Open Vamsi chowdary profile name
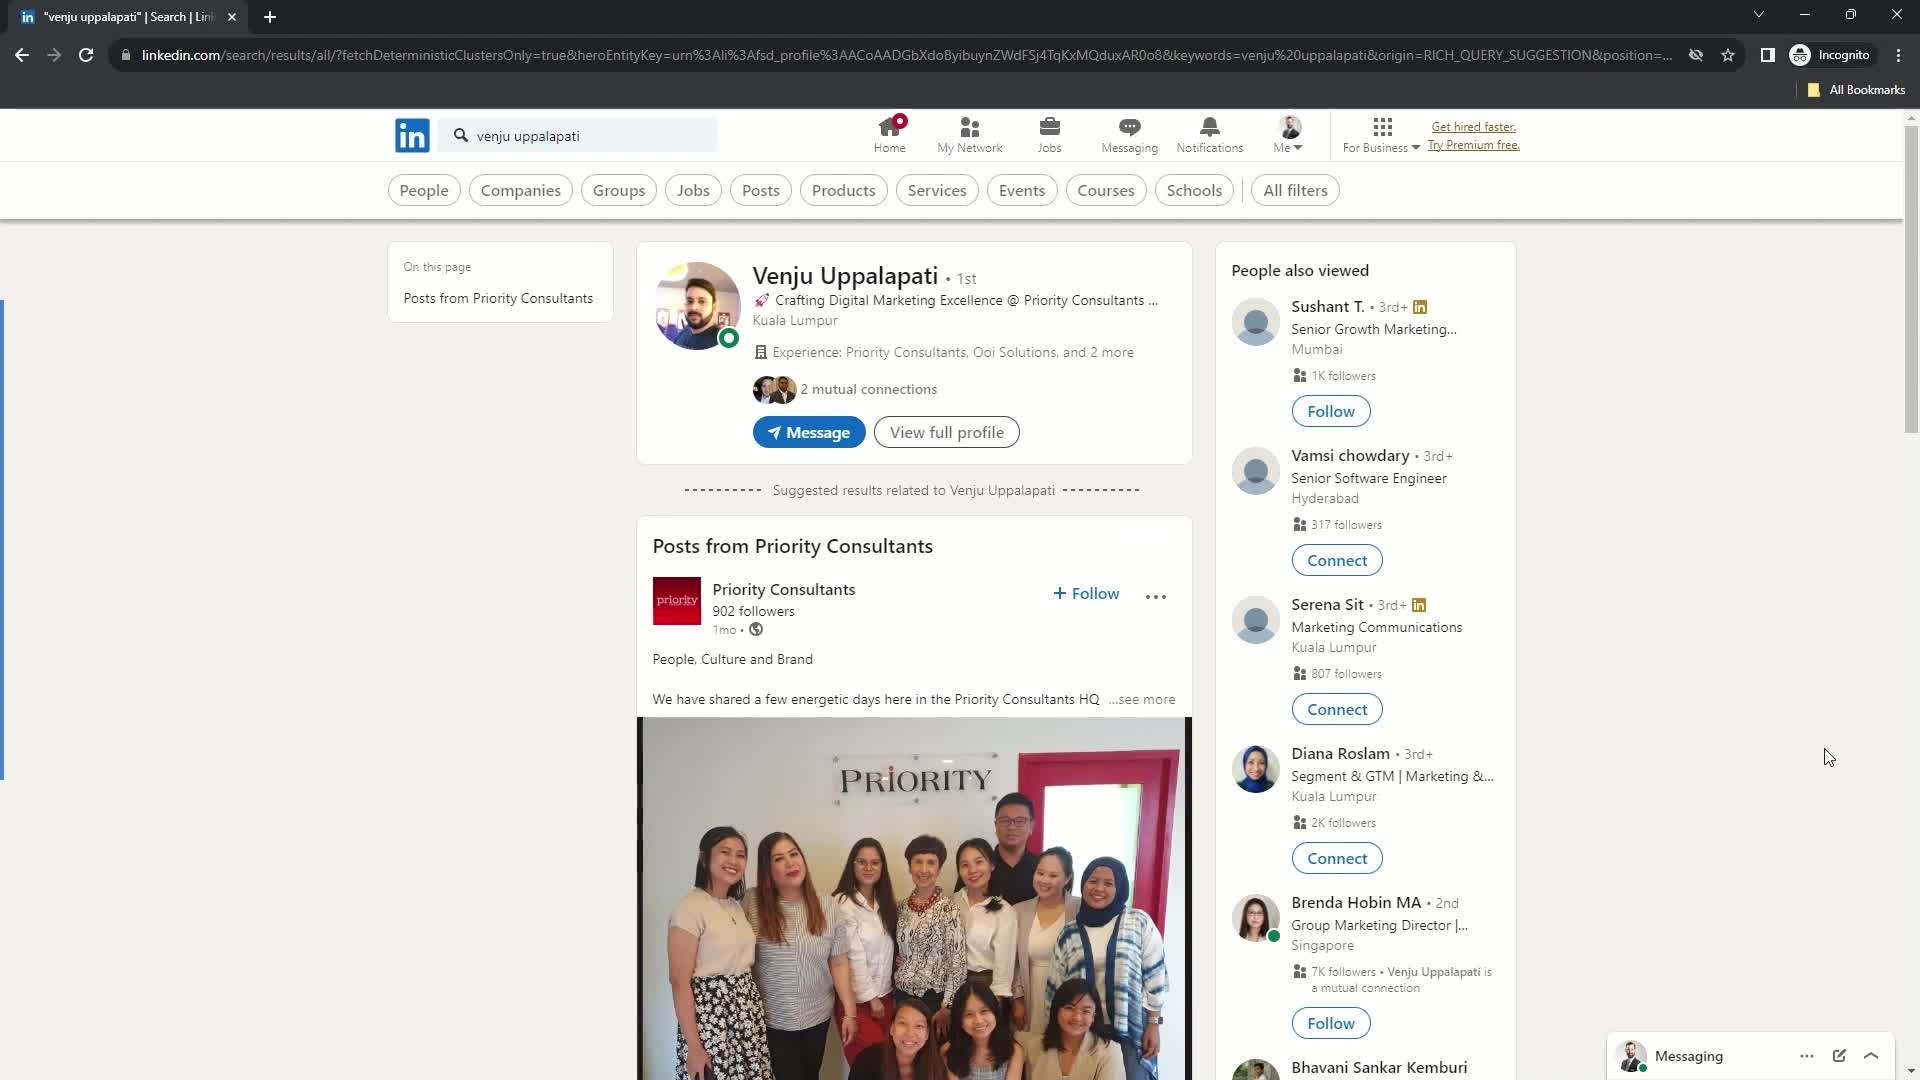The image size is (1920, 1080). pos(1350,455)
